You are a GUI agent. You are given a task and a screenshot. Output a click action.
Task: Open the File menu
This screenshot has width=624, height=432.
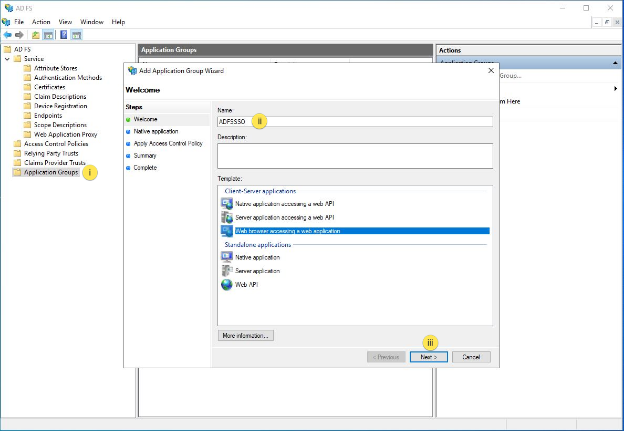19,21
